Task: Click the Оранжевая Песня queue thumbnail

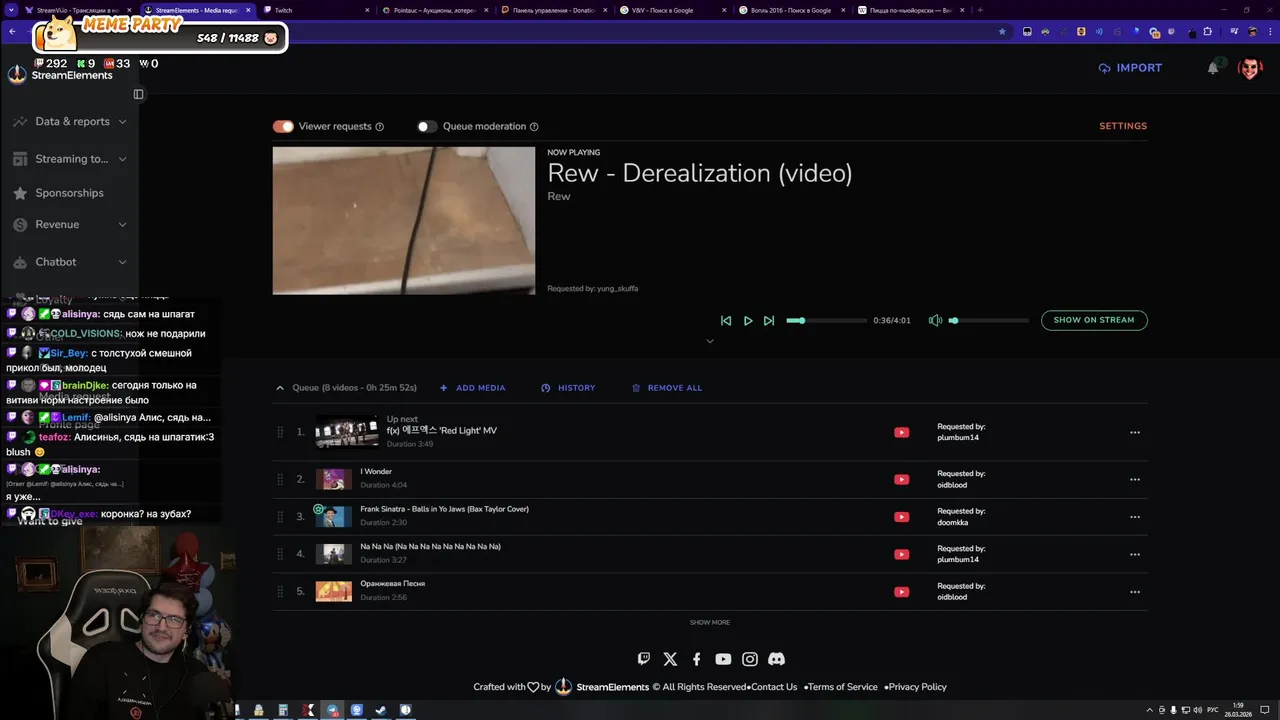Action: [x=334, y=592]
